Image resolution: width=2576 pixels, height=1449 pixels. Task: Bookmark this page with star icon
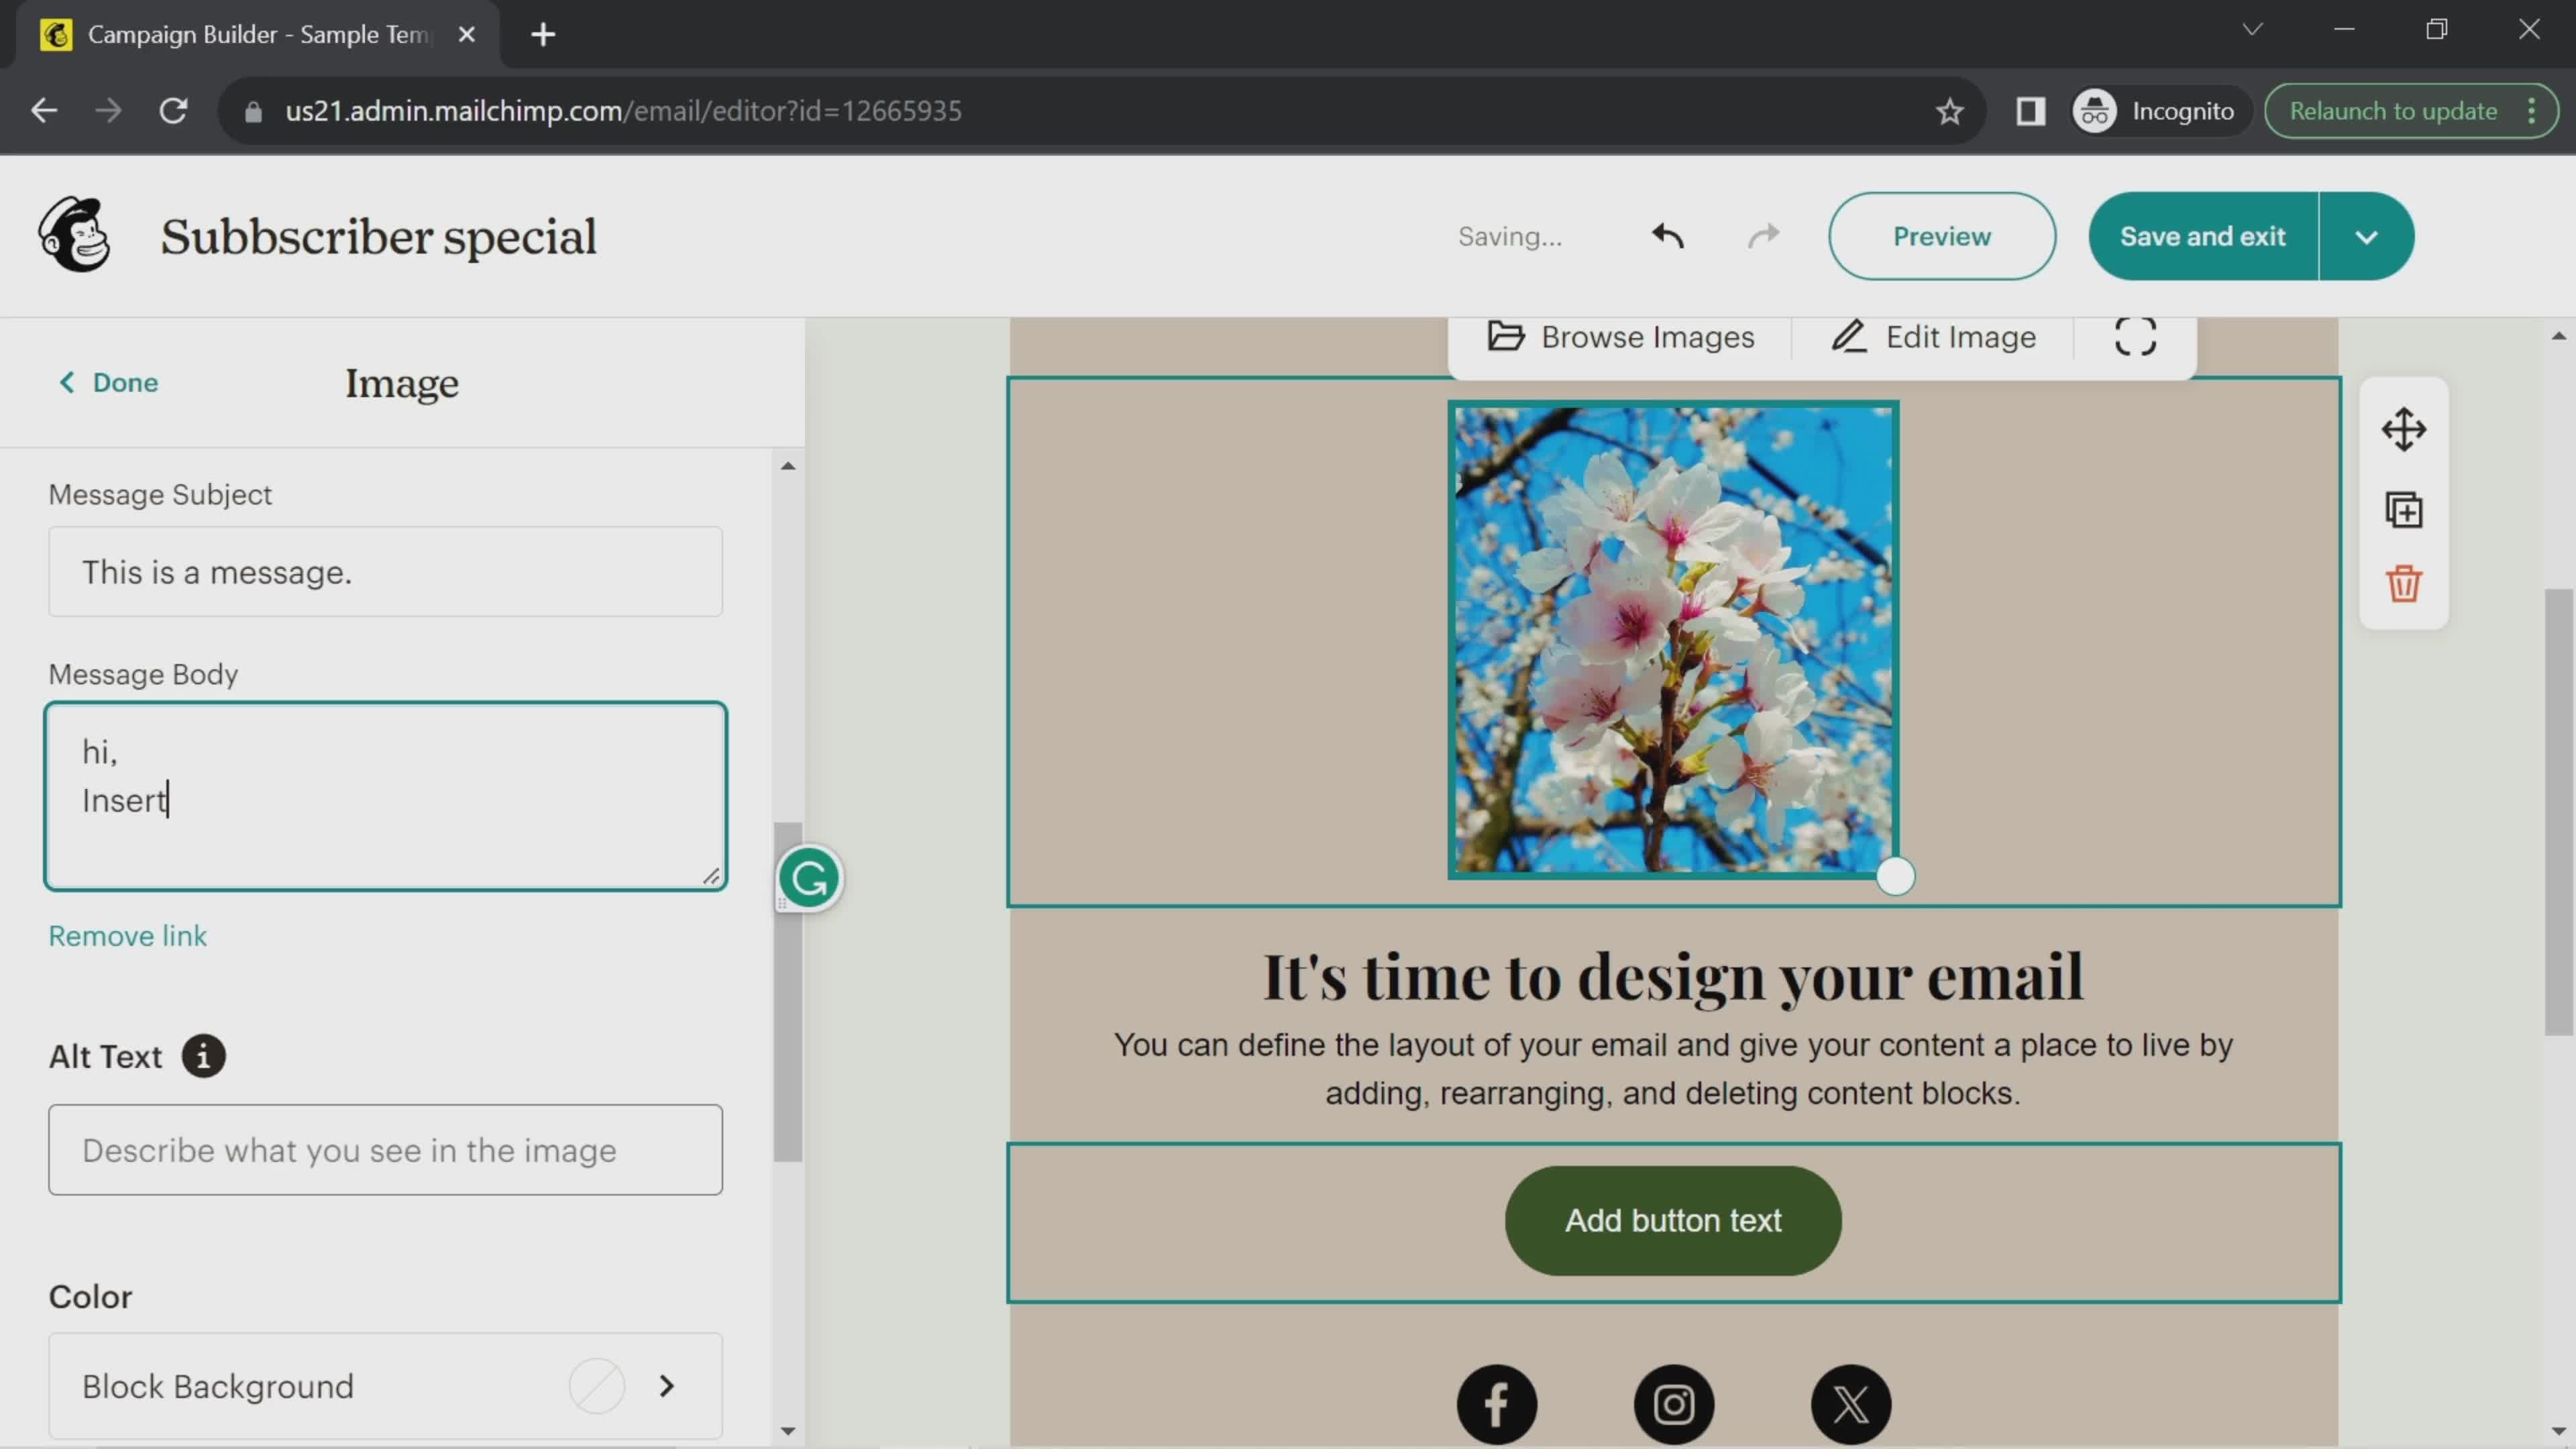(1949, 111)
